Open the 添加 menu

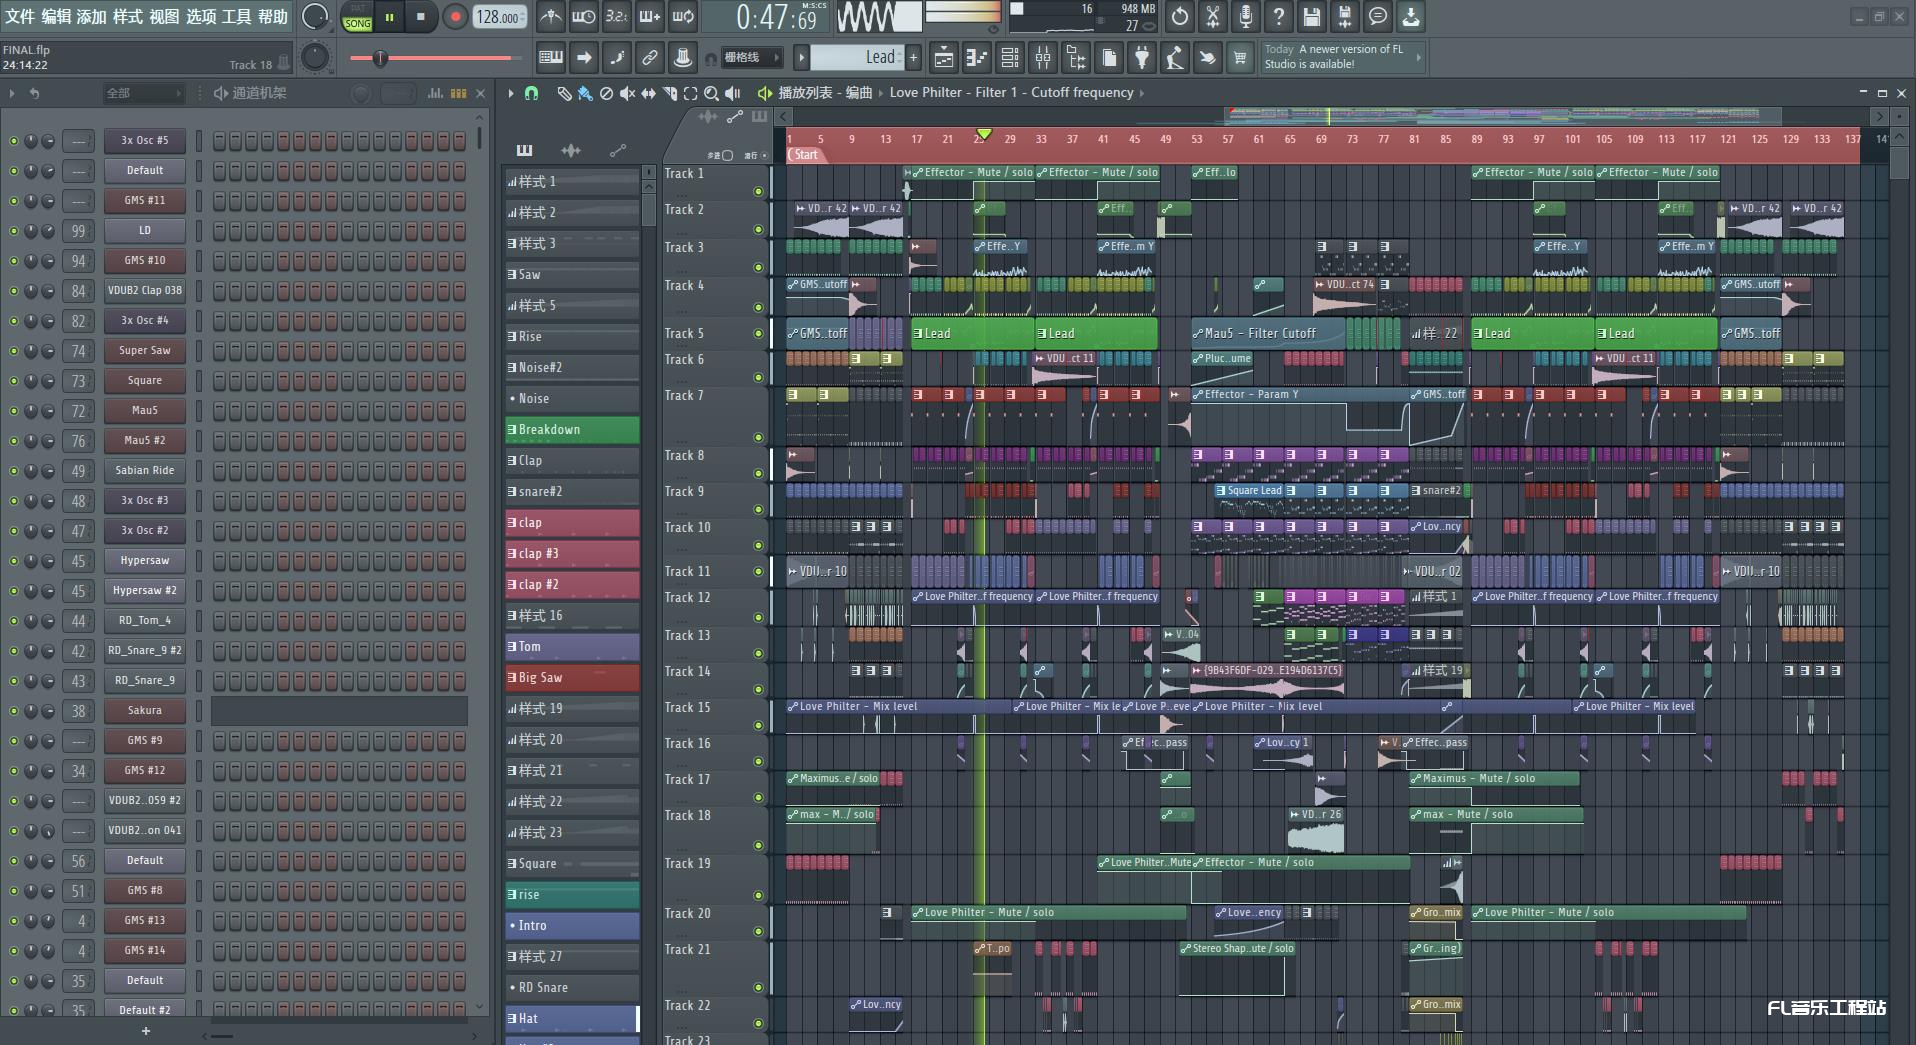point(92,16)
